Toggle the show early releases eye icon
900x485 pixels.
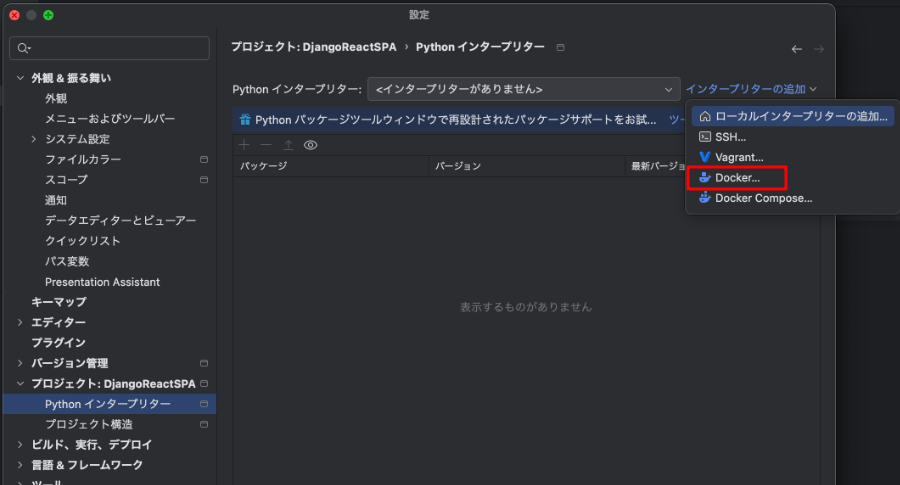coord(311,145)
